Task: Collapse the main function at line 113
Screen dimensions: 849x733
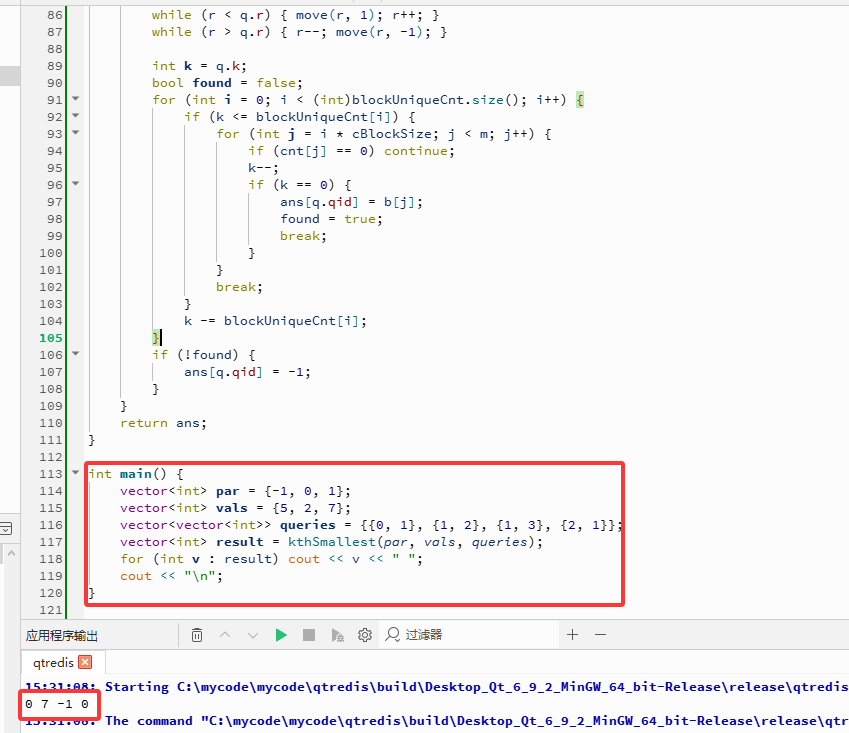Action: point(76,473)
